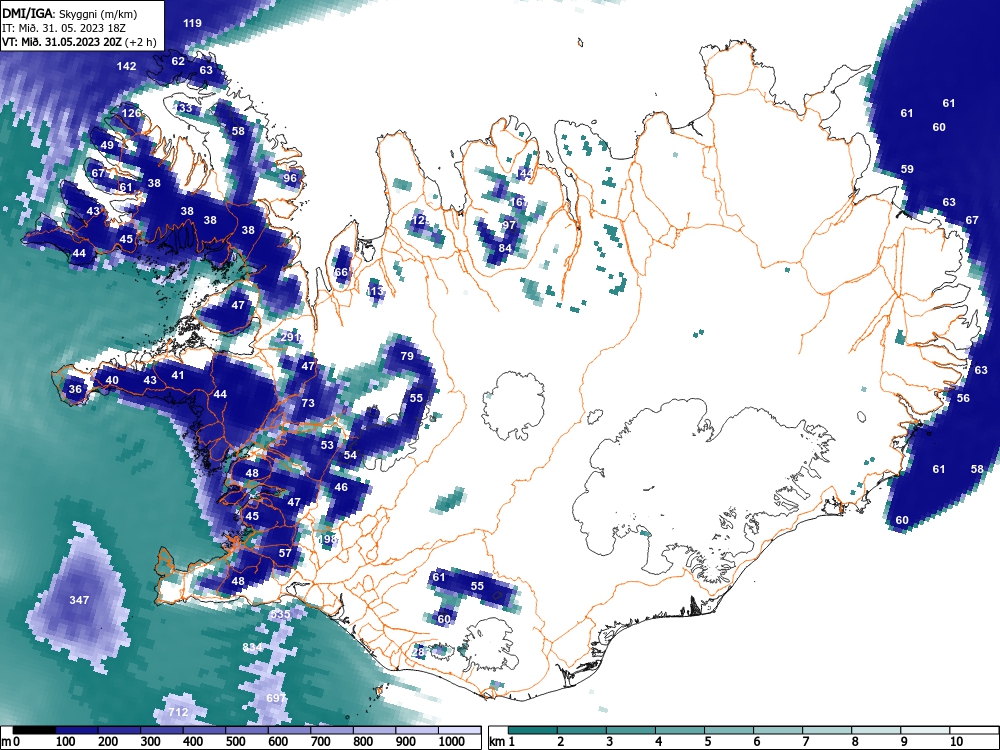Click the visibility value '113'

click(x=375, y=291)
